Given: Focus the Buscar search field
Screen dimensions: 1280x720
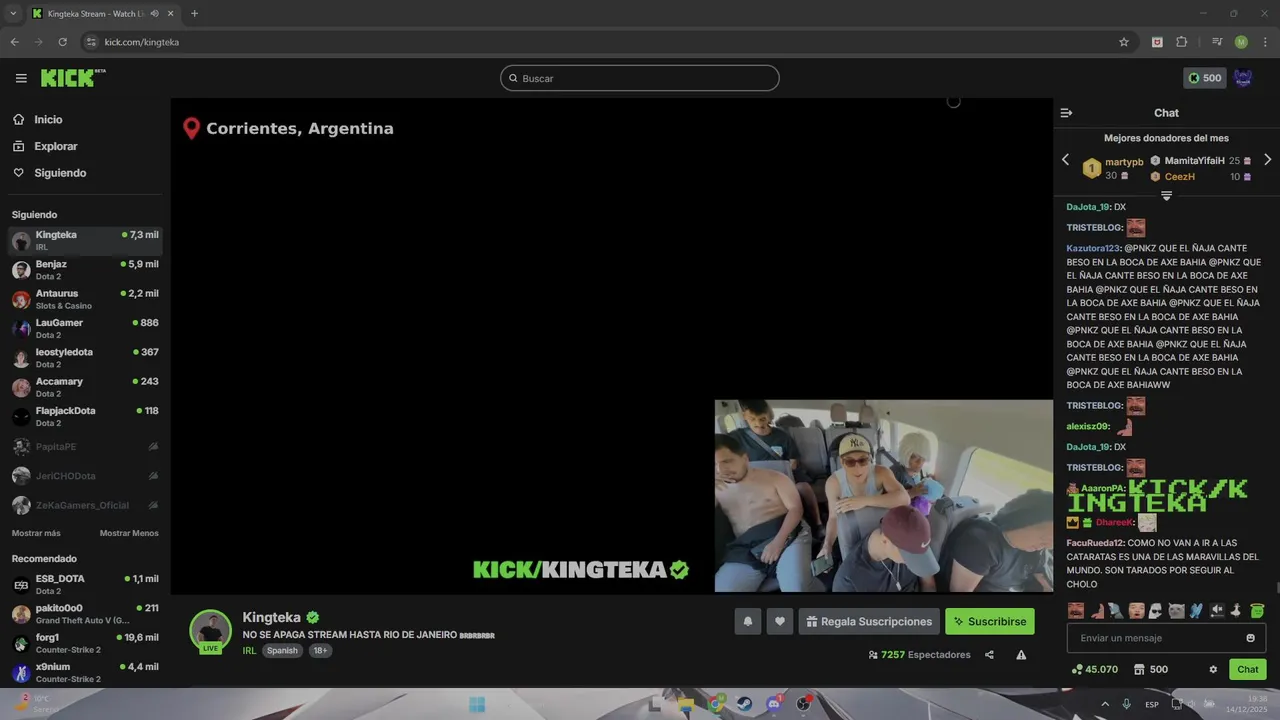Looking at the screenshot, I should 640,78.
